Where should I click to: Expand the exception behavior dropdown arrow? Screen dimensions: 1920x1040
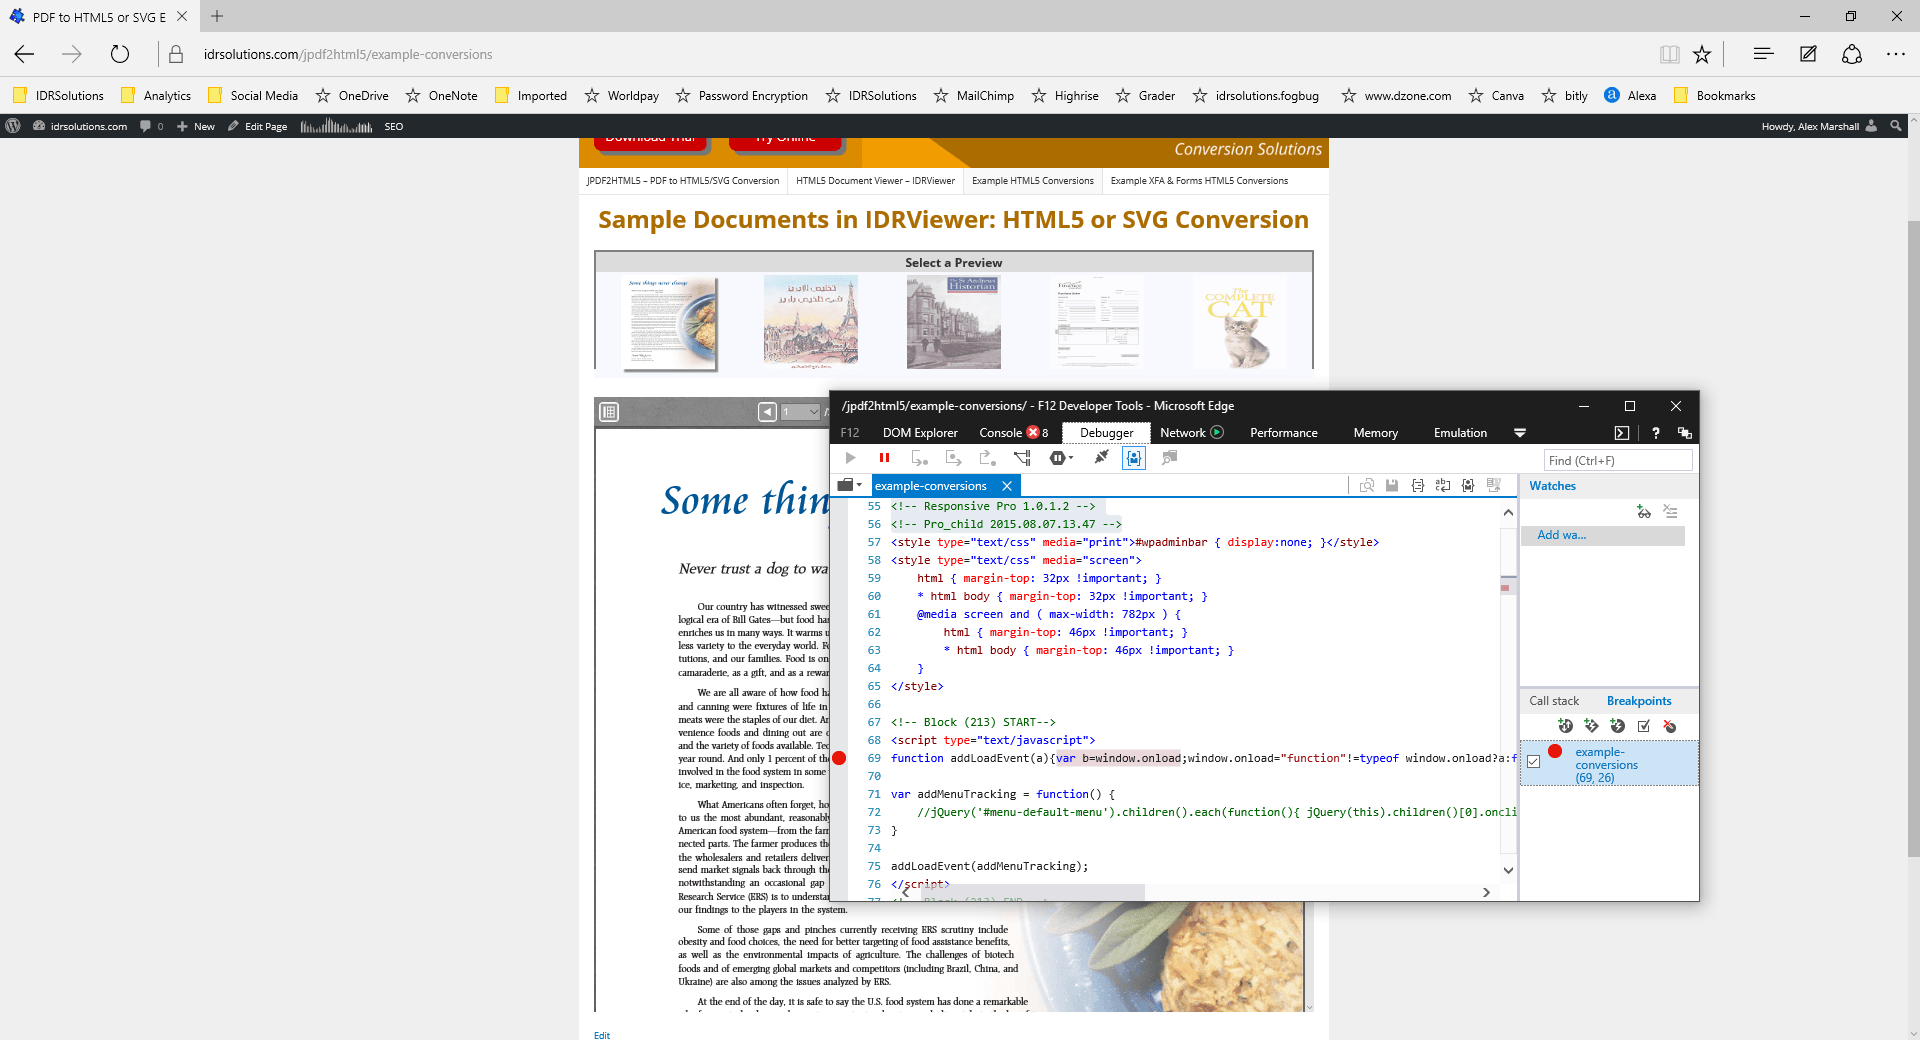(x=1071, y=458)
